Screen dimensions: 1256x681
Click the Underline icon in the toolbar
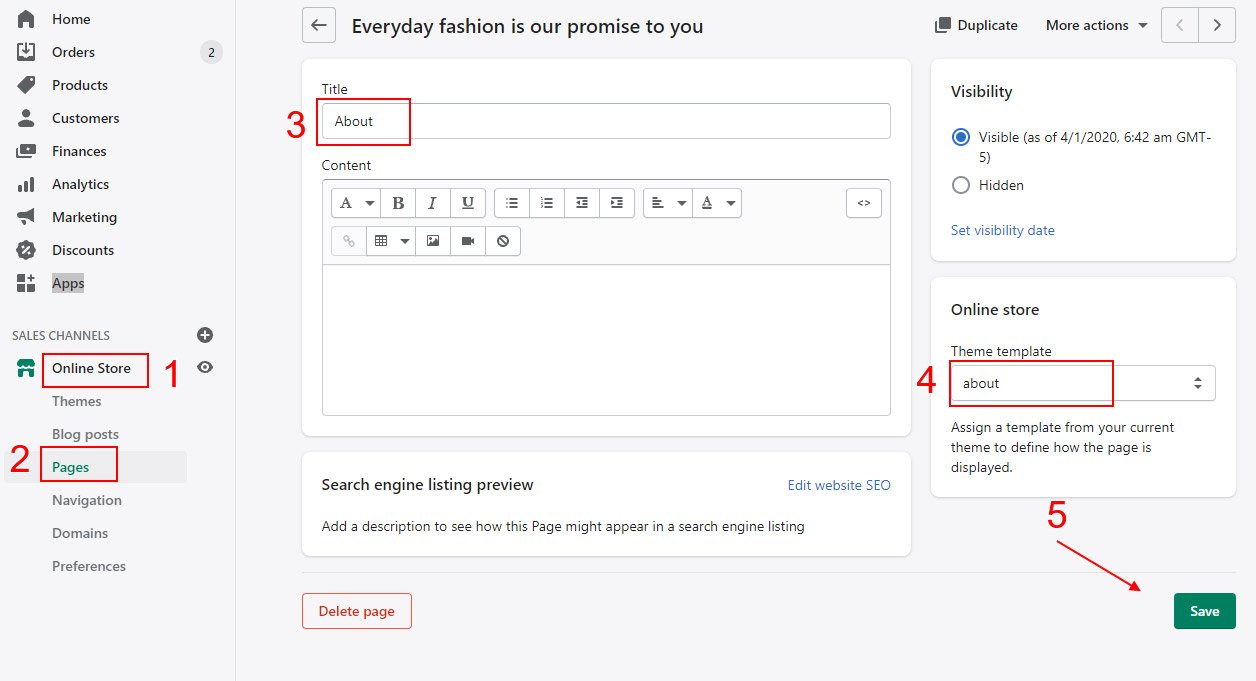pos(467,203)
